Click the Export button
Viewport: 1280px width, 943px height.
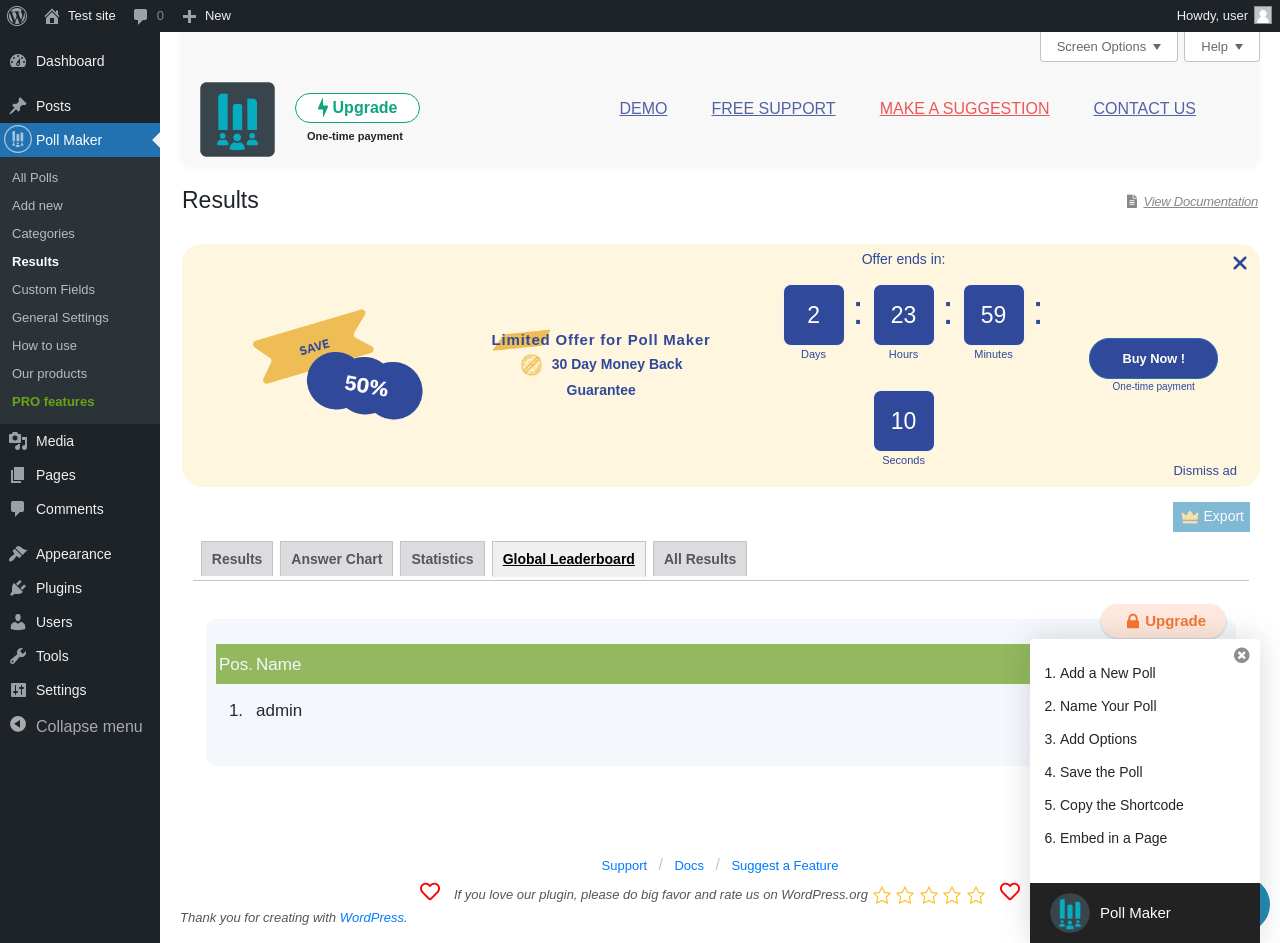(1211, 517)
